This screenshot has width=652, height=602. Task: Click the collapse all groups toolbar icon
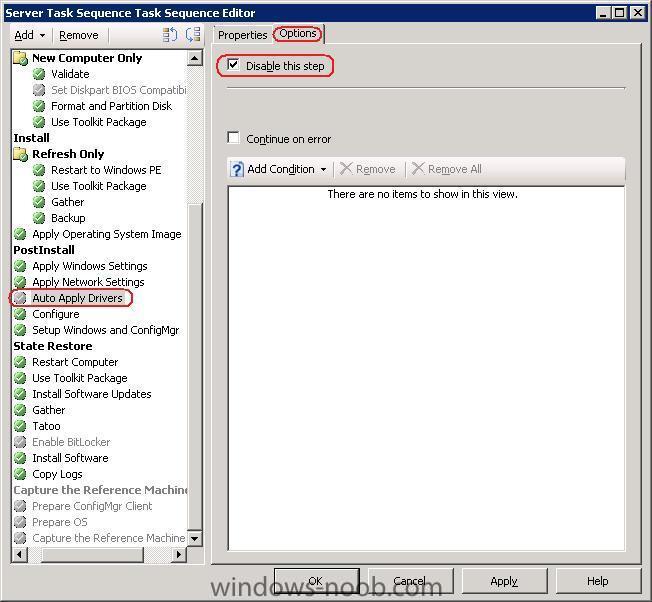pyautogui.click(x=193, y=35)
